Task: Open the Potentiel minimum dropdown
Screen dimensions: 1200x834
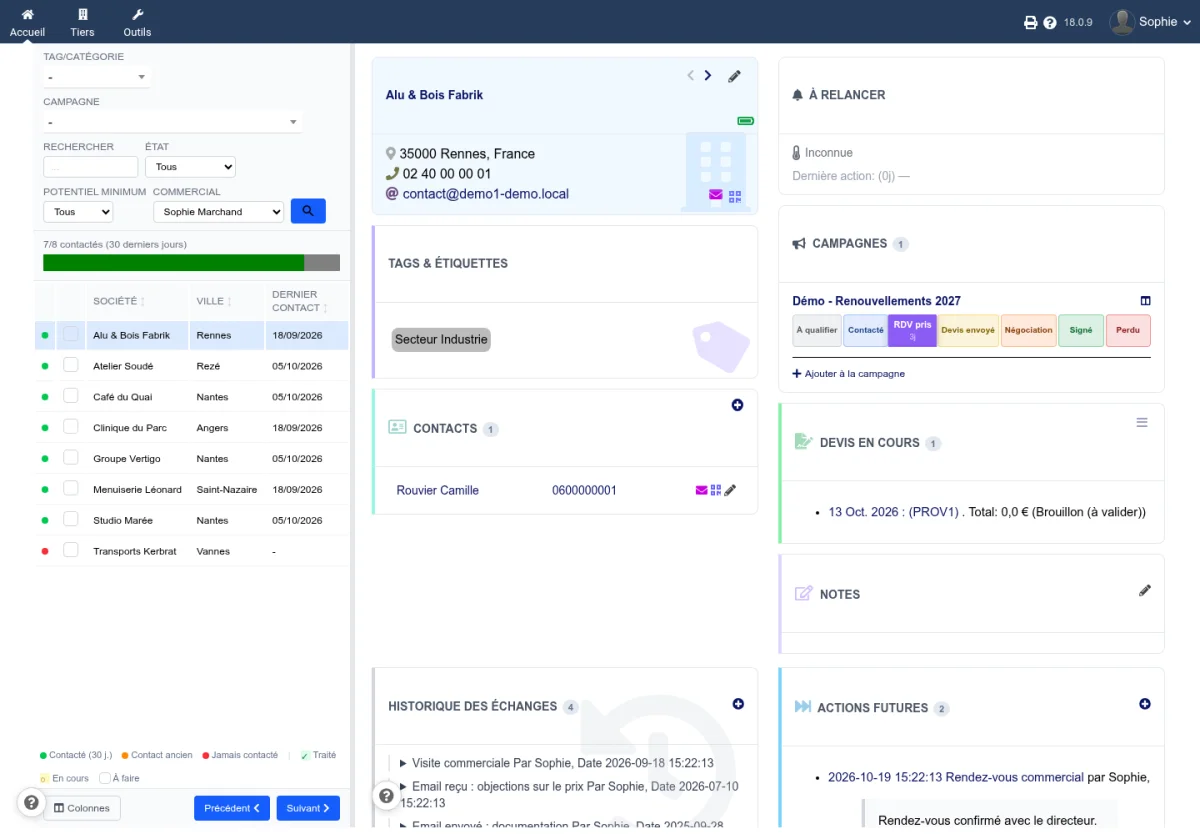Action: [x=78, y=212]
